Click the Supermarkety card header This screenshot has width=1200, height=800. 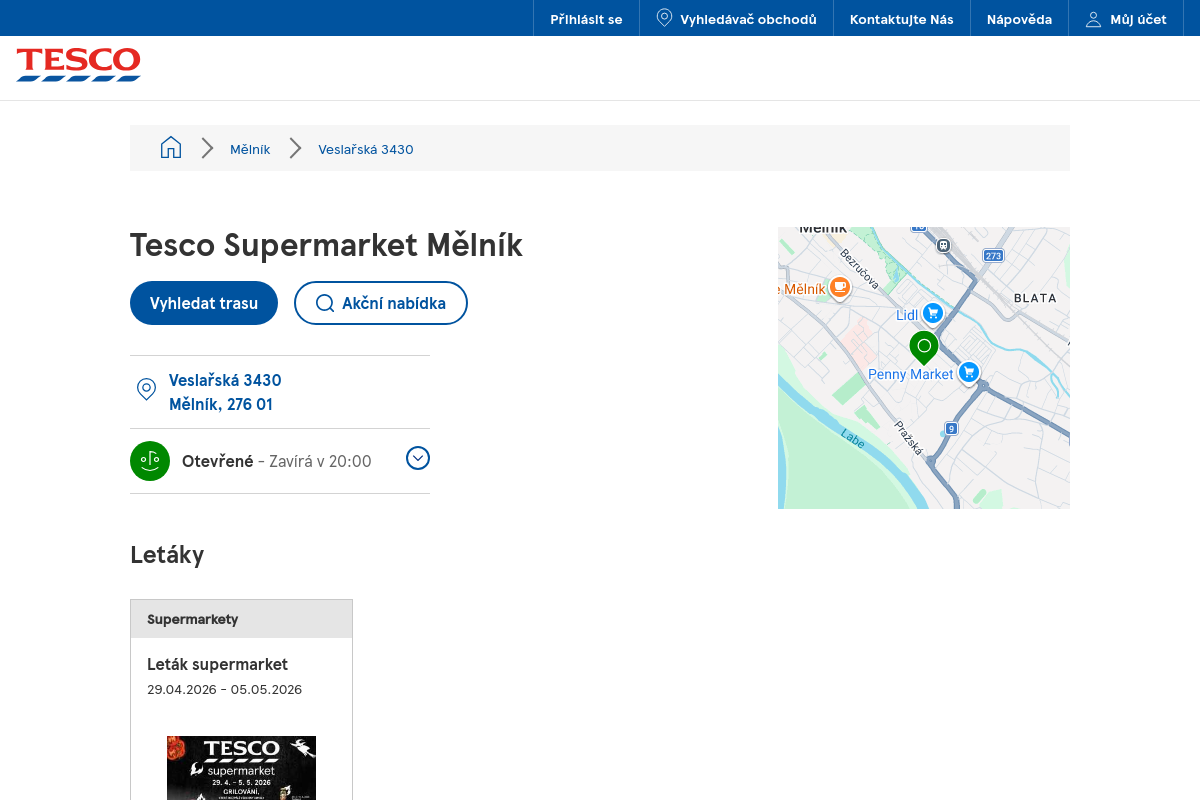(241, 619)
